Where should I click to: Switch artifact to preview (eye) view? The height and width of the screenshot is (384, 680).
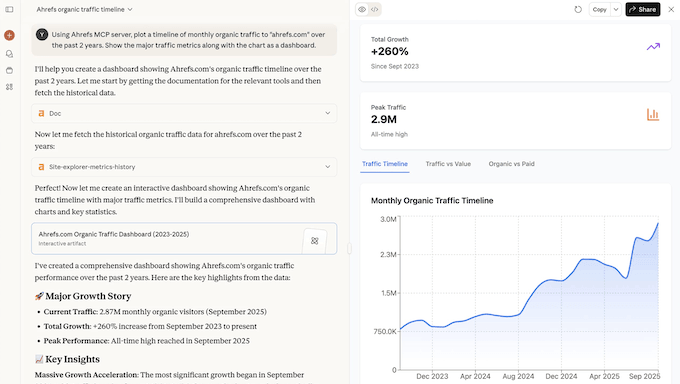click(362, 9)
